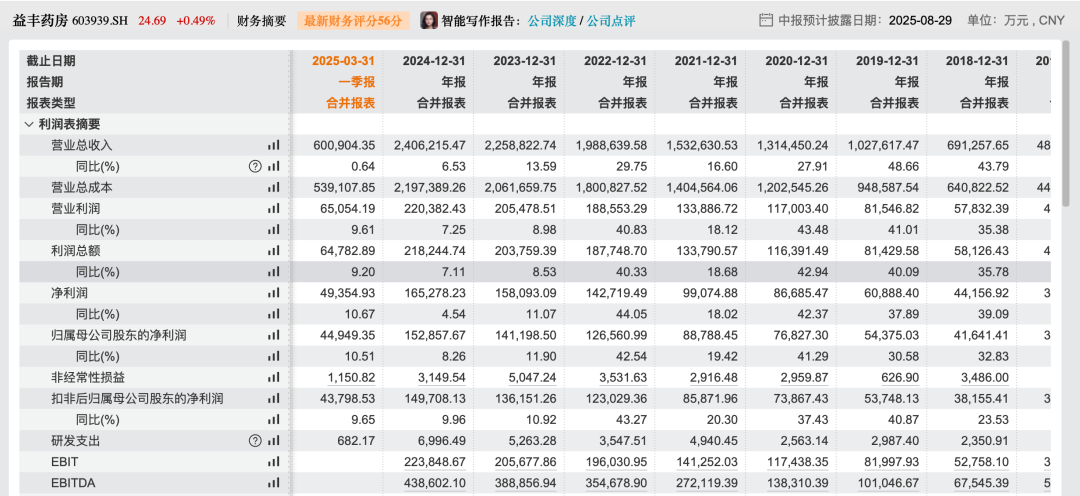1080x496 pixels.
Task: Open the 公司深度 report link
Action: coord(551,21)
